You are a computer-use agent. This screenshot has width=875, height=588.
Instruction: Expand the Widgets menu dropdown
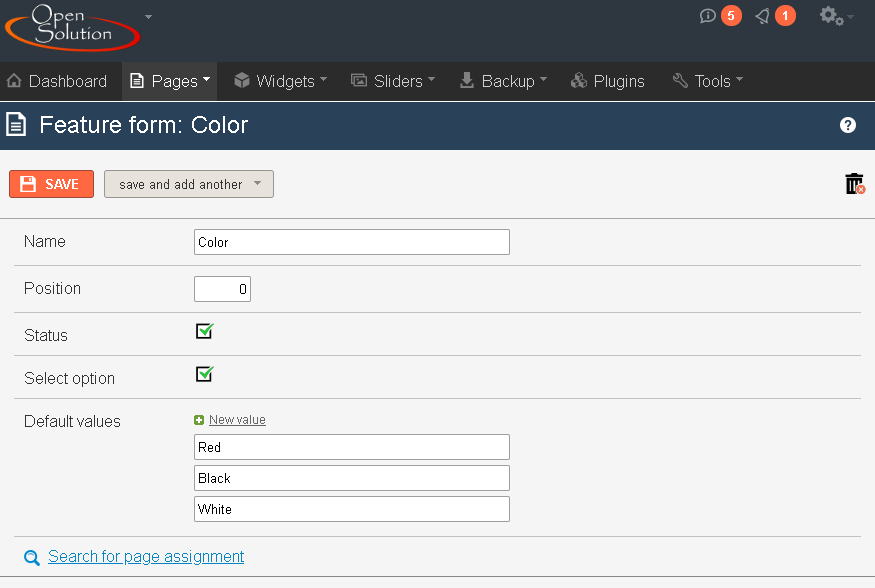point(280,81)
